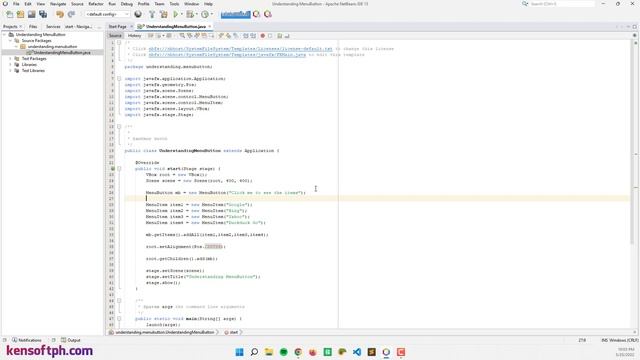Run the project with the green arrow
640x360 pixels.
pyautogui.click(x=176, y=14)
